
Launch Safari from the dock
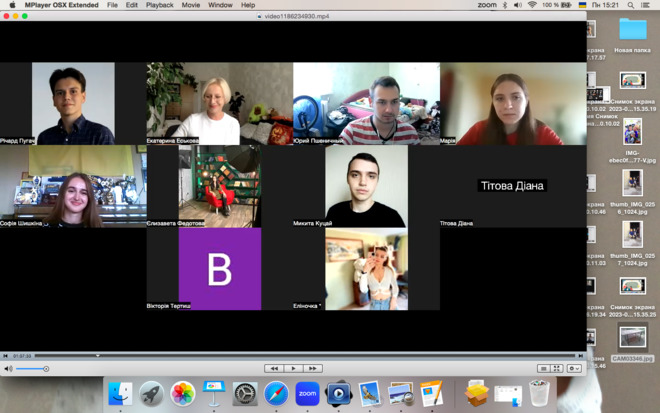tap(276, 393)
